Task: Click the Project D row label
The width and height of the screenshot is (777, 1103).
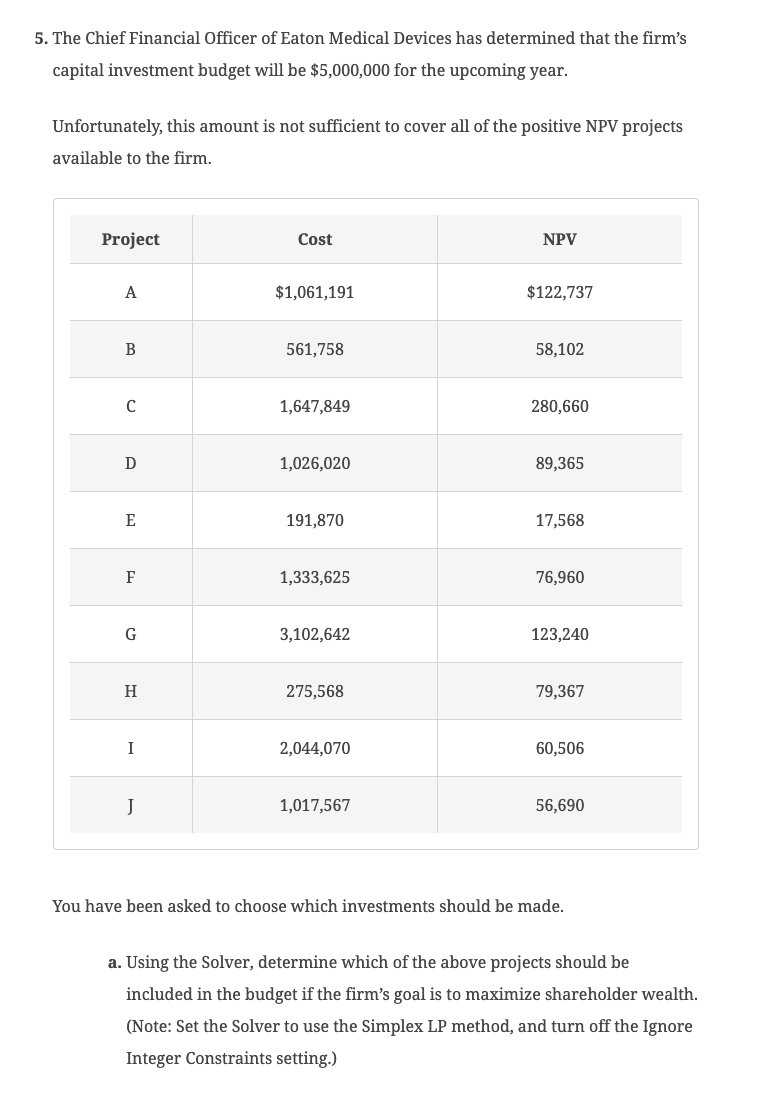Action: (x=130, y=463)
